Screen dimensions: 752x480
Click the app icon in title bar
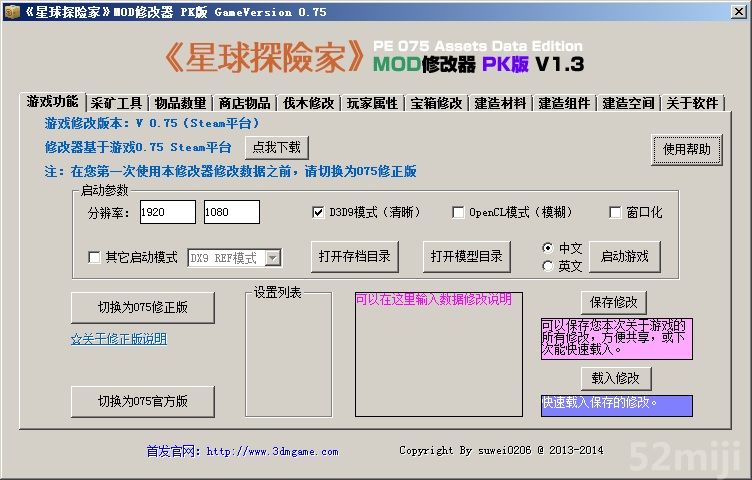[x=12, y=12]
